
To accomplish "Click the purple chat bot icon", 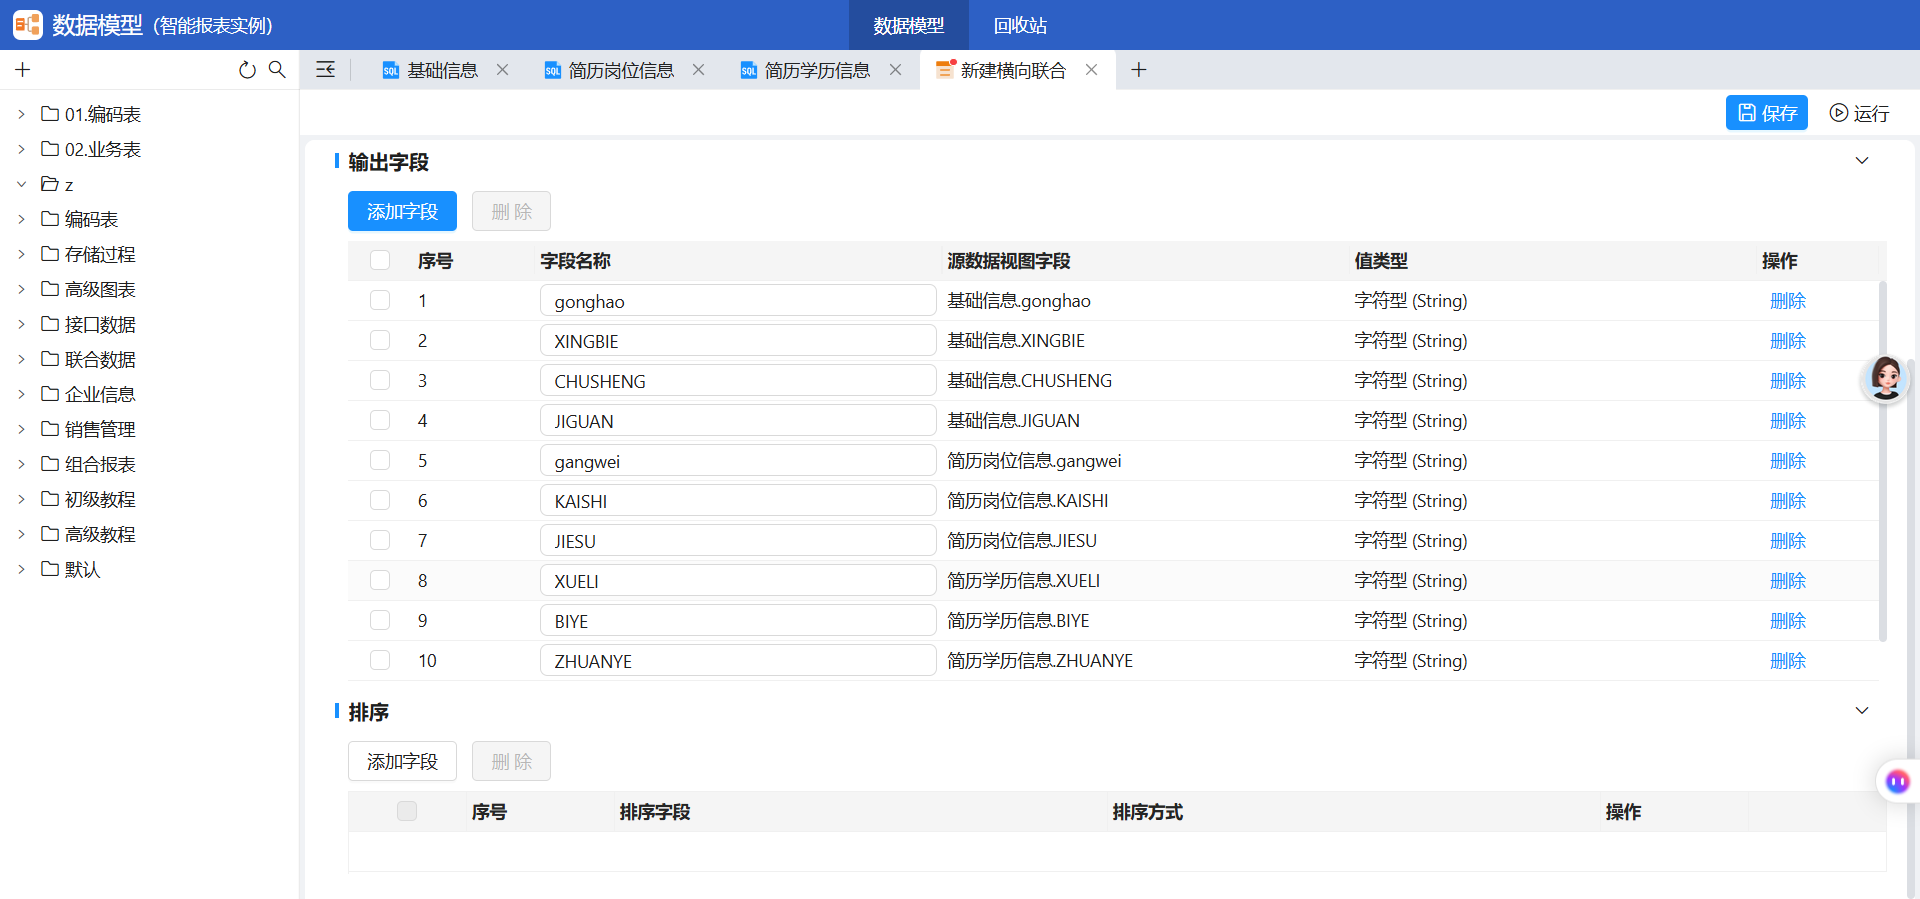I will 1897,781.
